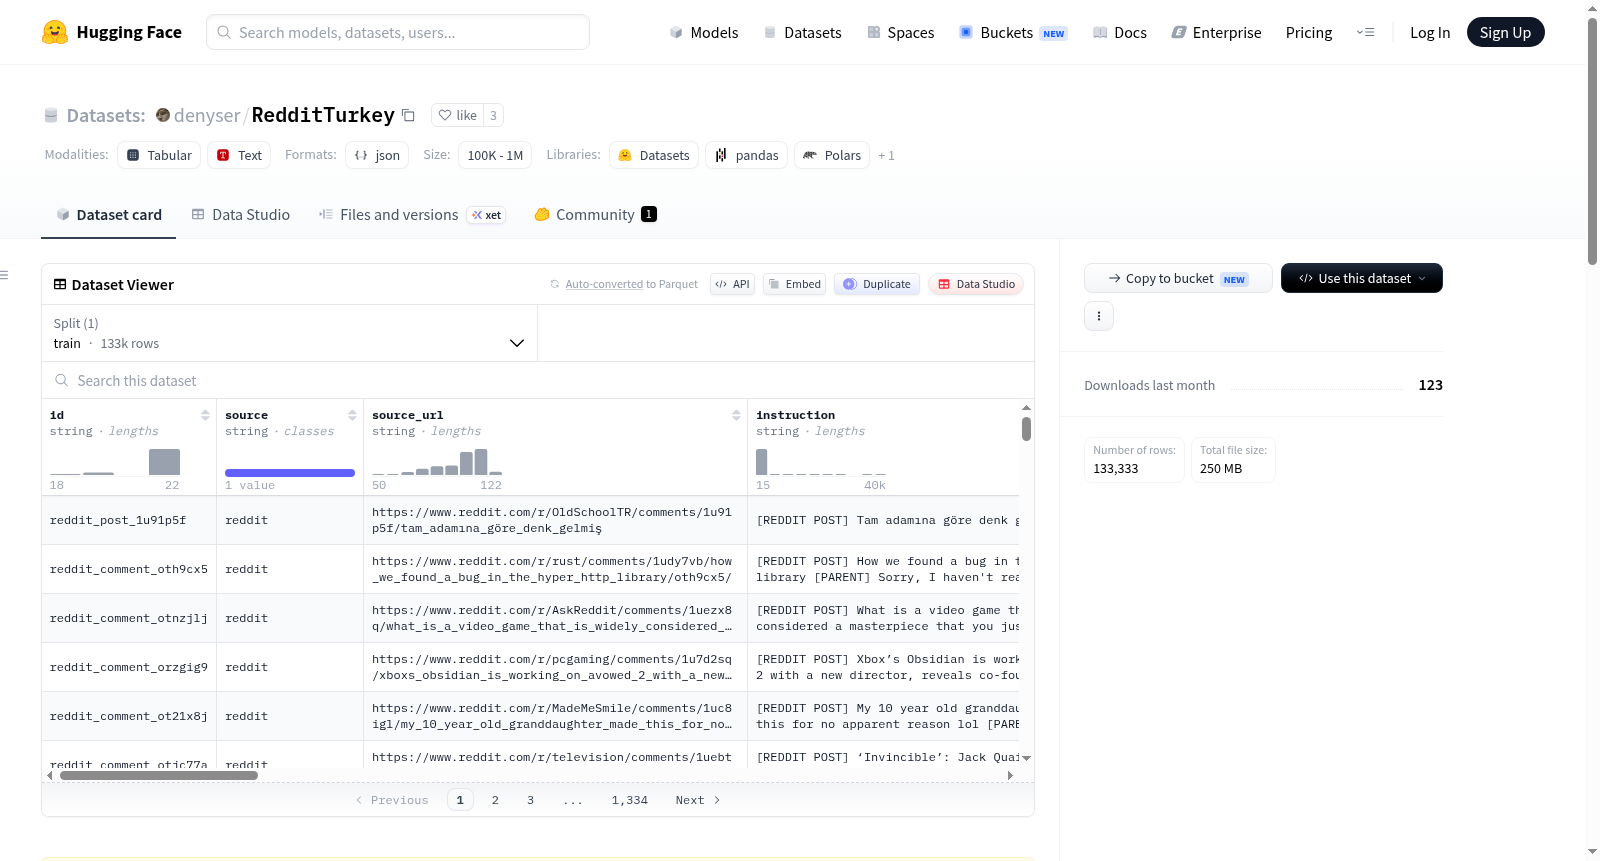Open the Files and versions tab

pyautogui.click(x=412, y=215)
